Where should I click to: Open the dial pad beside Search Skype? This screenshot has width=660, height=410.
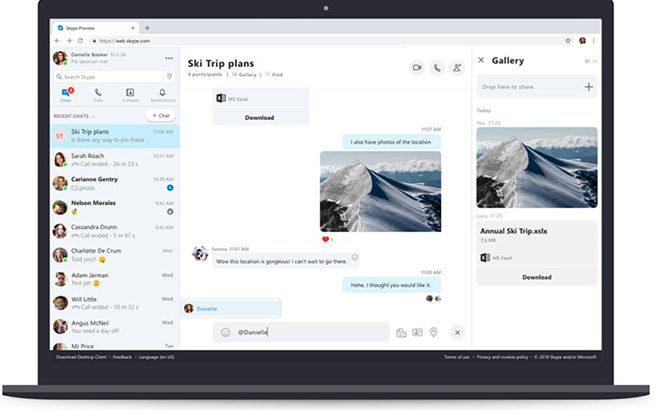point(168,76)
